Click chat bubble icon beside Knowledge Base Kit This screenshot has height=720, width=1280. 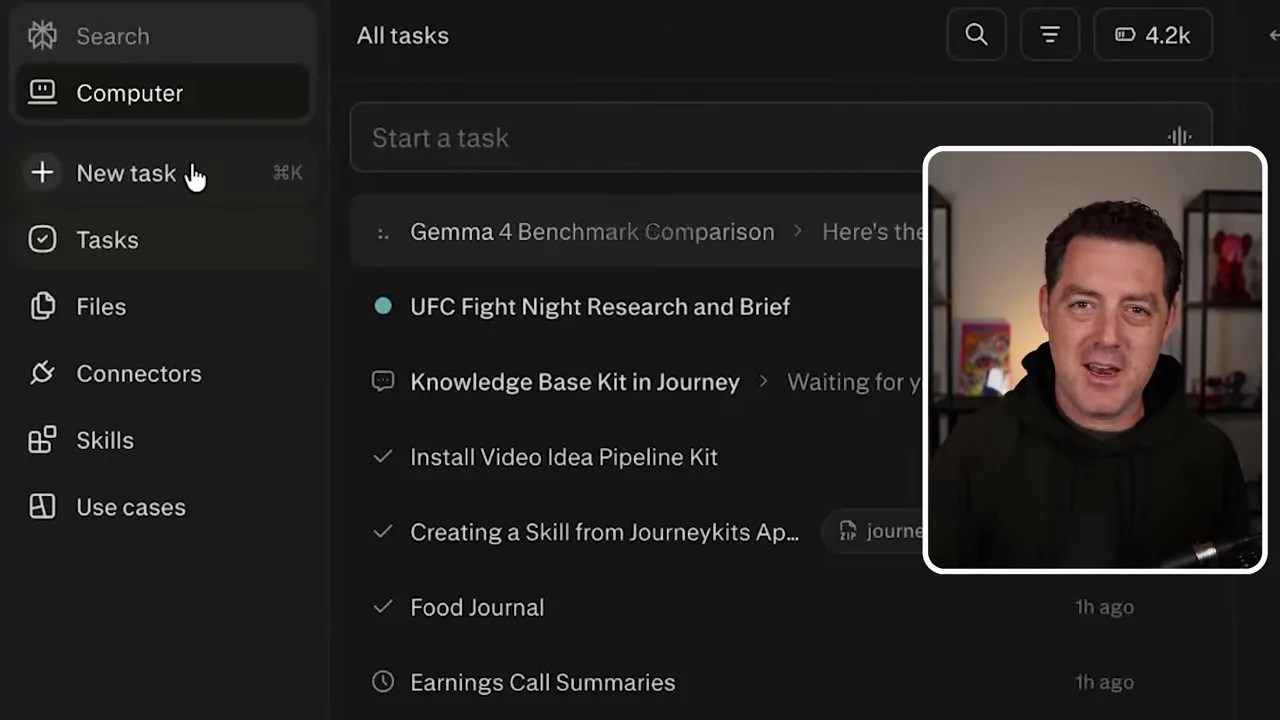[x=383, y=381]
